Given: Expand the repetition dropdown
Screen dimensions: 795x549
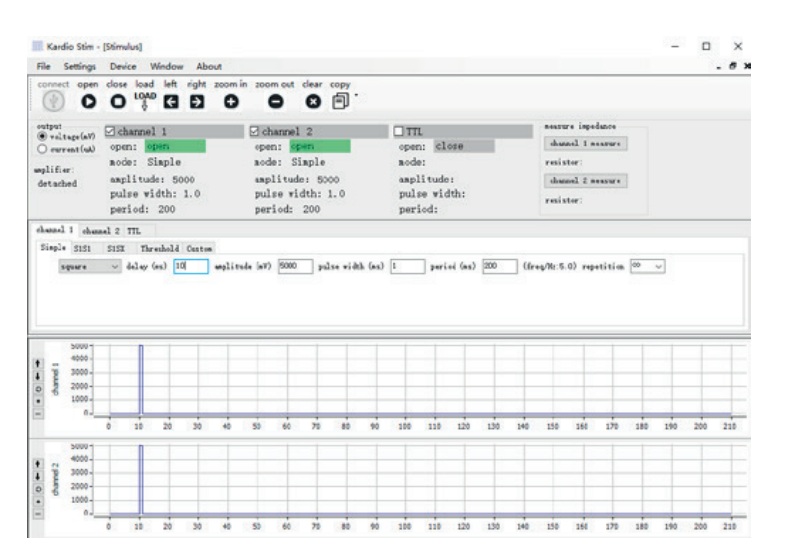Looking at the screenshot, I should (x=648, y=267).
